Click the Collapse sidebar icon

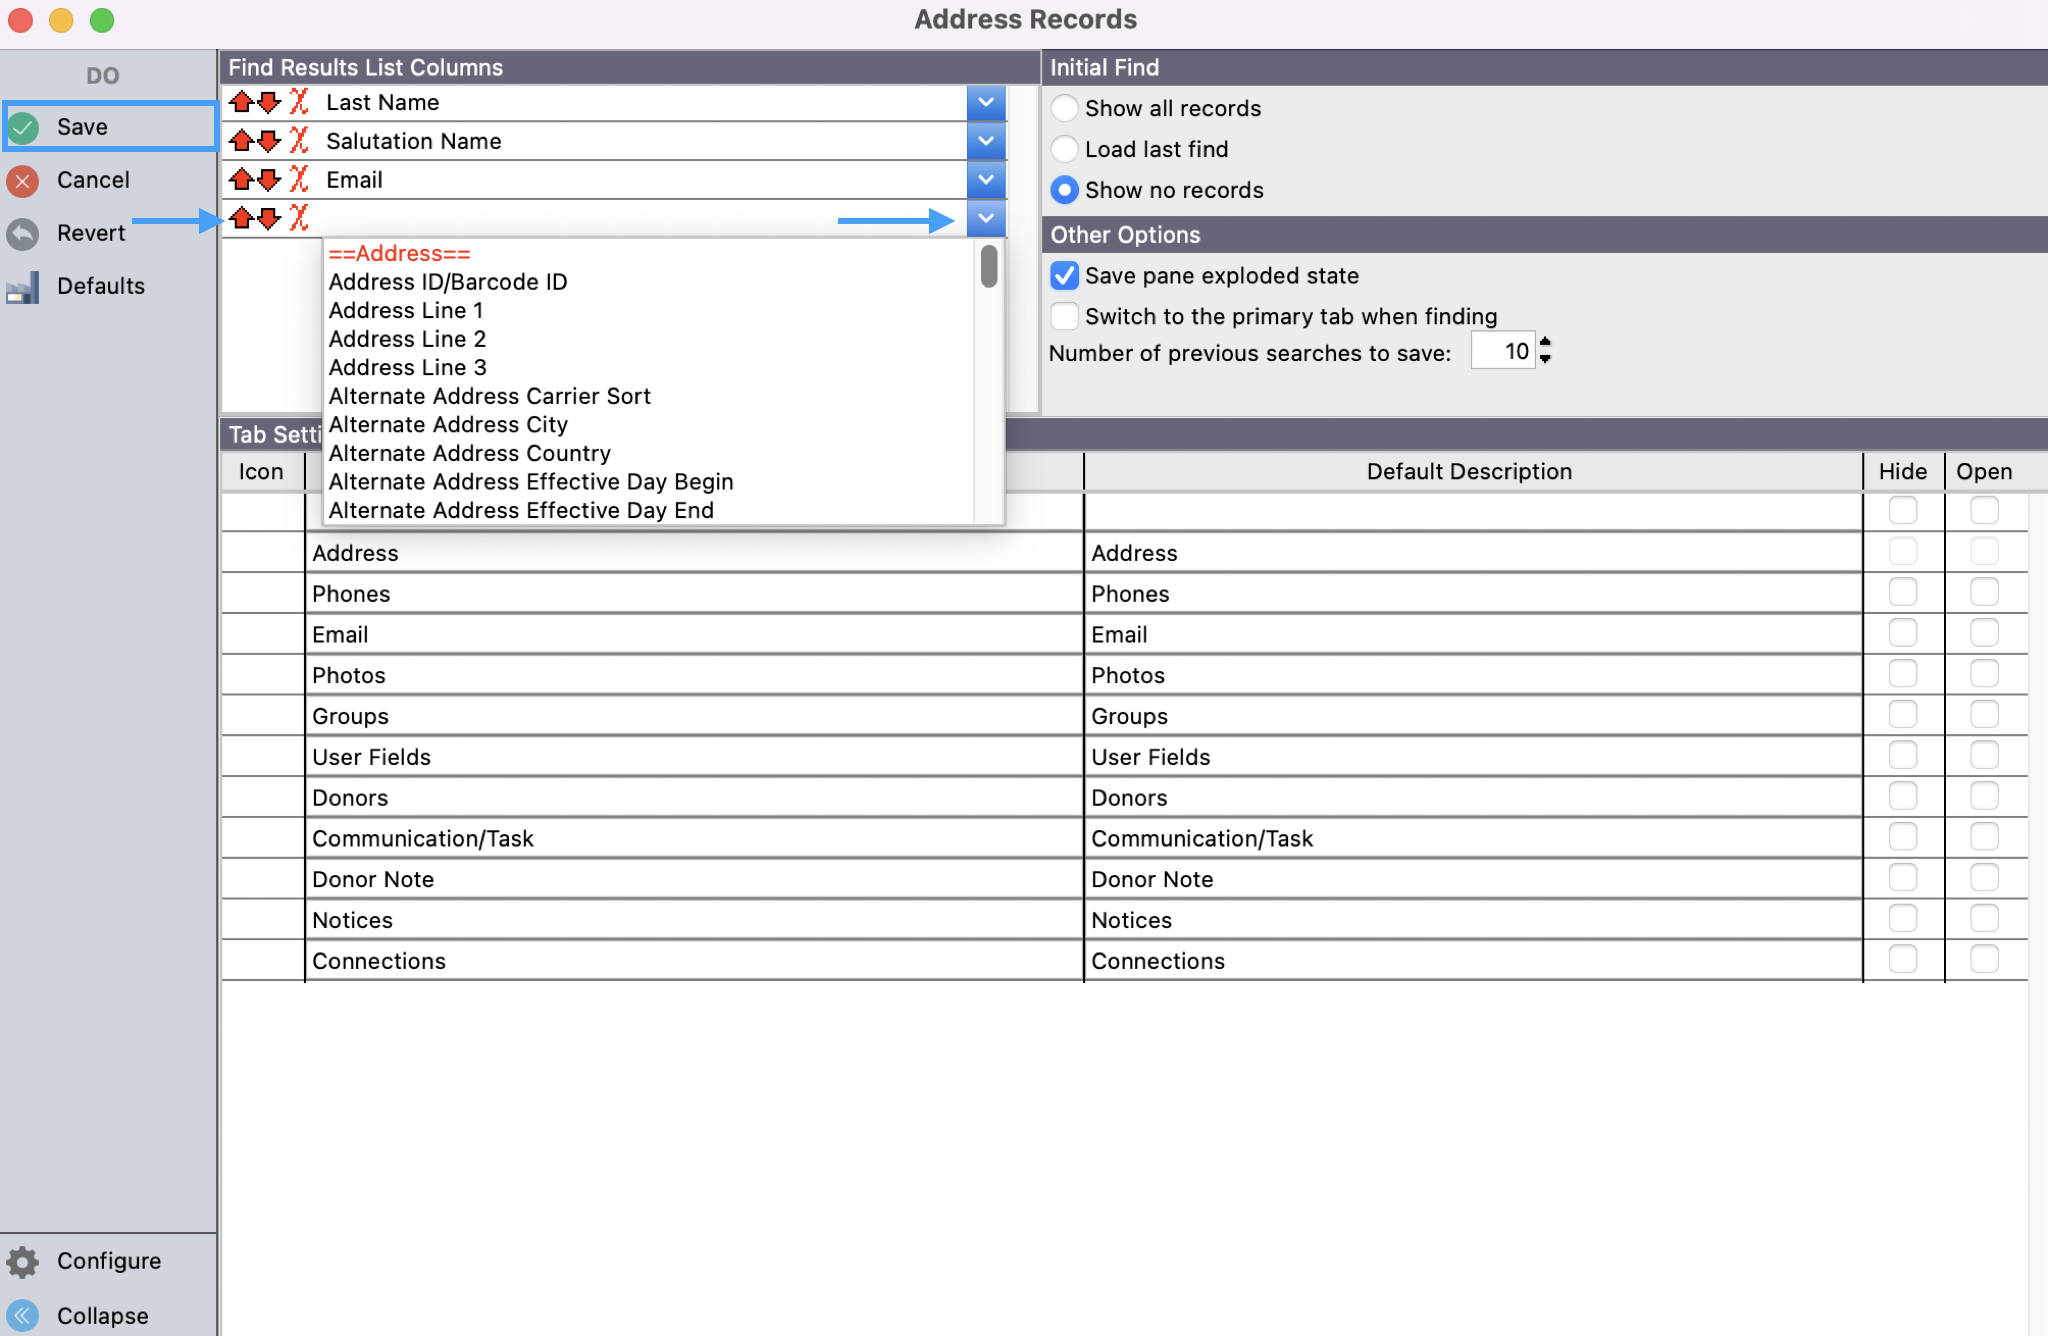[x=23, y=1315]
